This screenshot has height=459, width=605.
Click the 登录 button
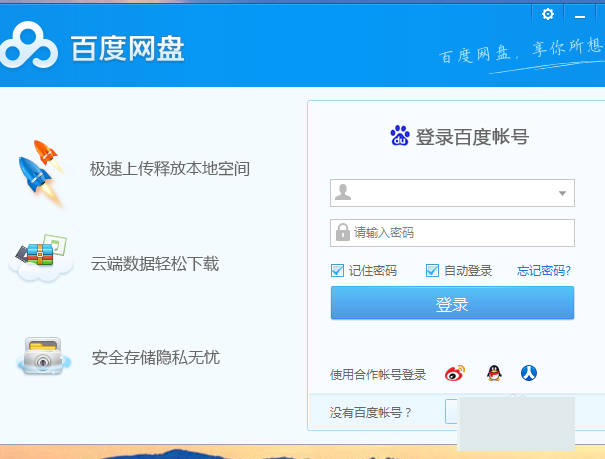(452, 303)
